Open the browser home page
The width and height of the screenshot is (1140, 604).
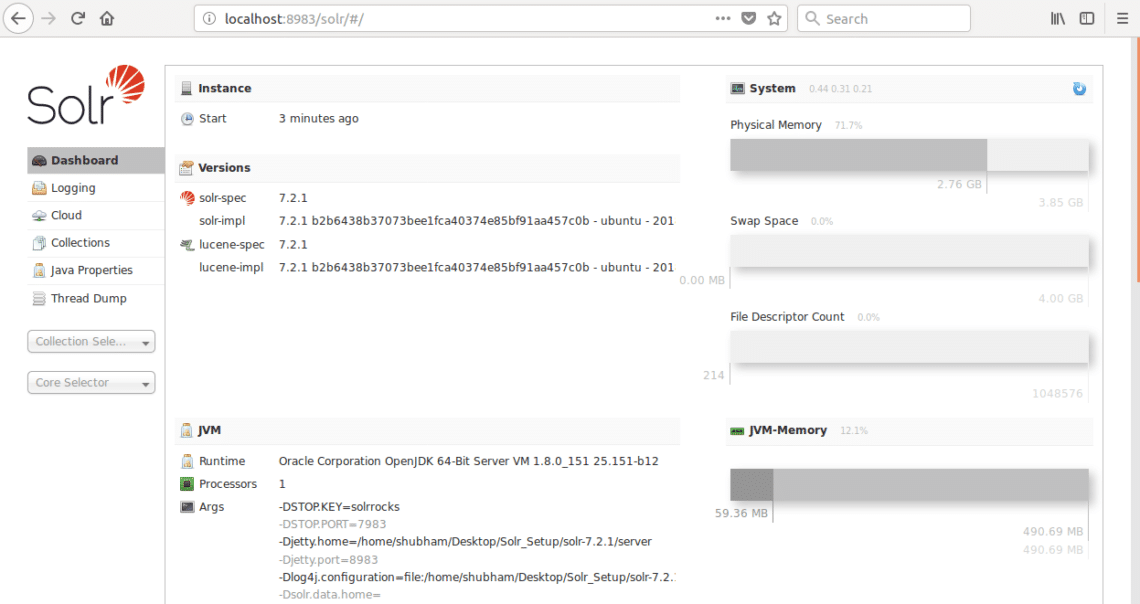(x=107, y=19)
